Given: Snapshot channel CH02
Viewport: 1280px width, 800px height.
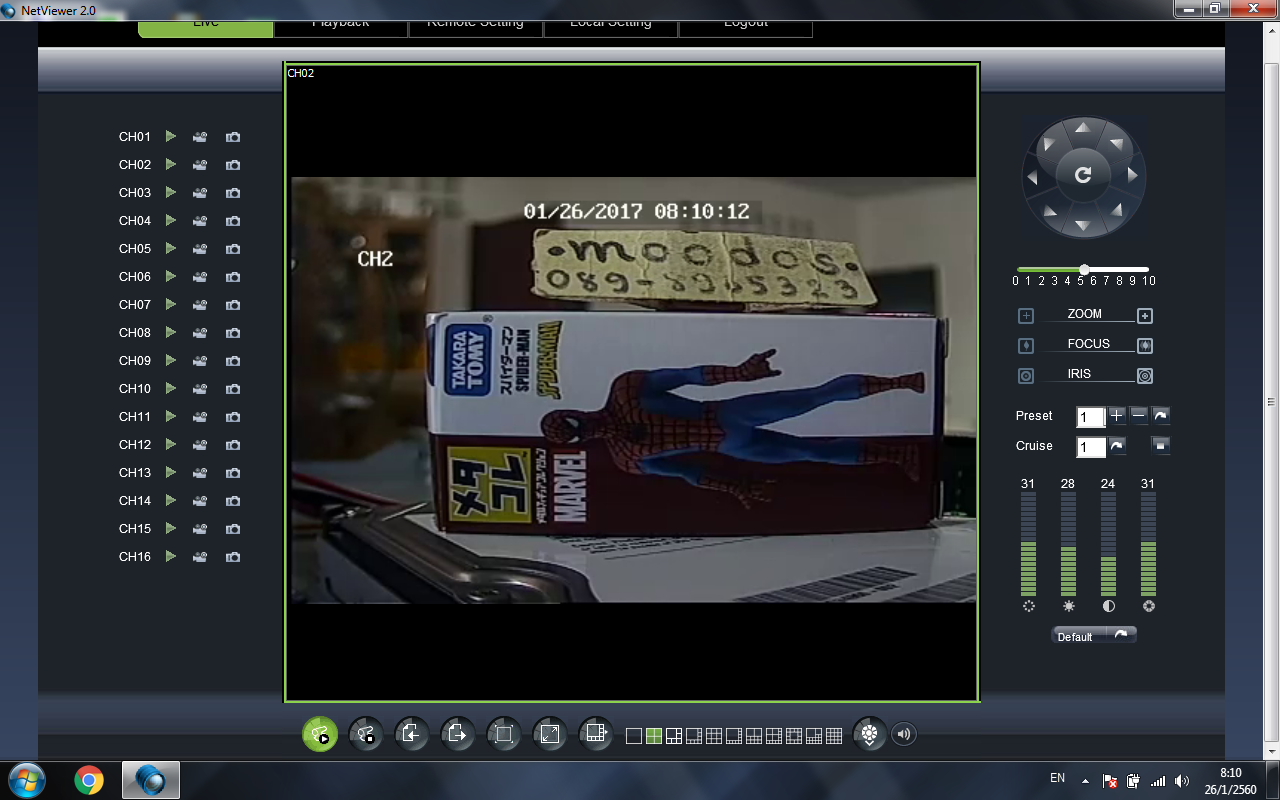Looking at the screenshot, I should click(x=233, y=165).
